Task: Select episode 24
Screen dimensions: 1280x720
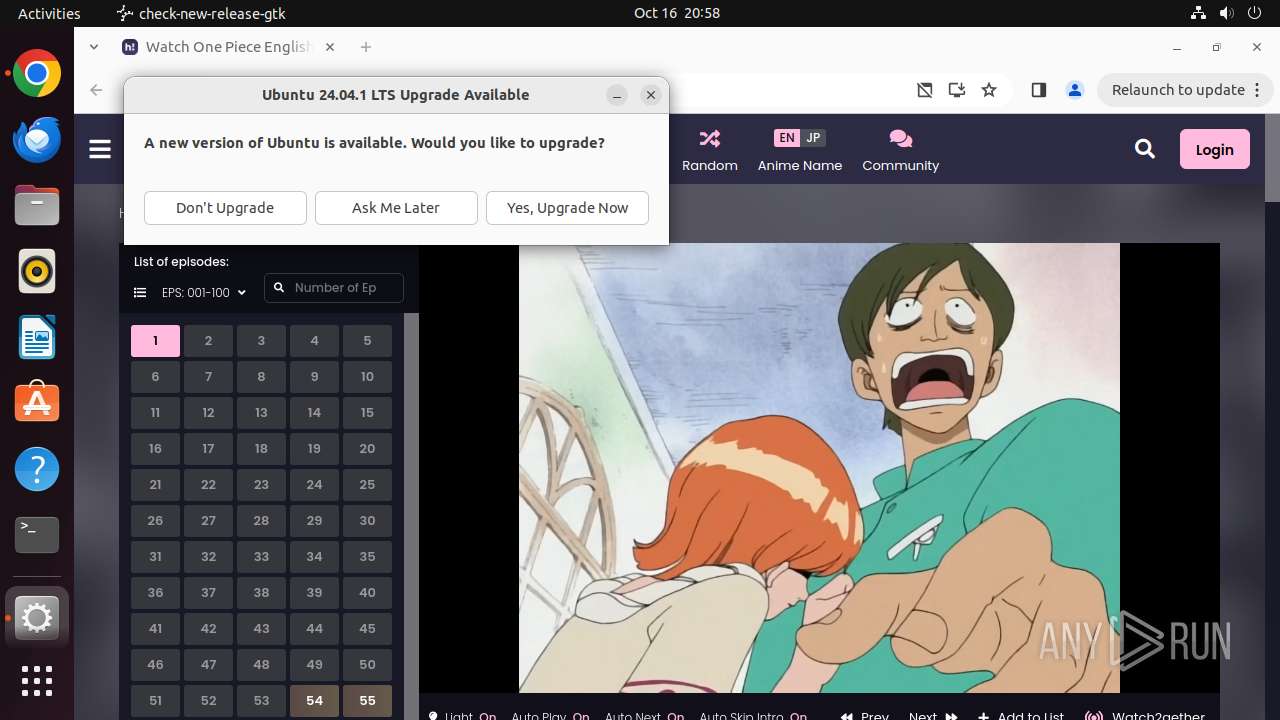Action: [314, 485]
